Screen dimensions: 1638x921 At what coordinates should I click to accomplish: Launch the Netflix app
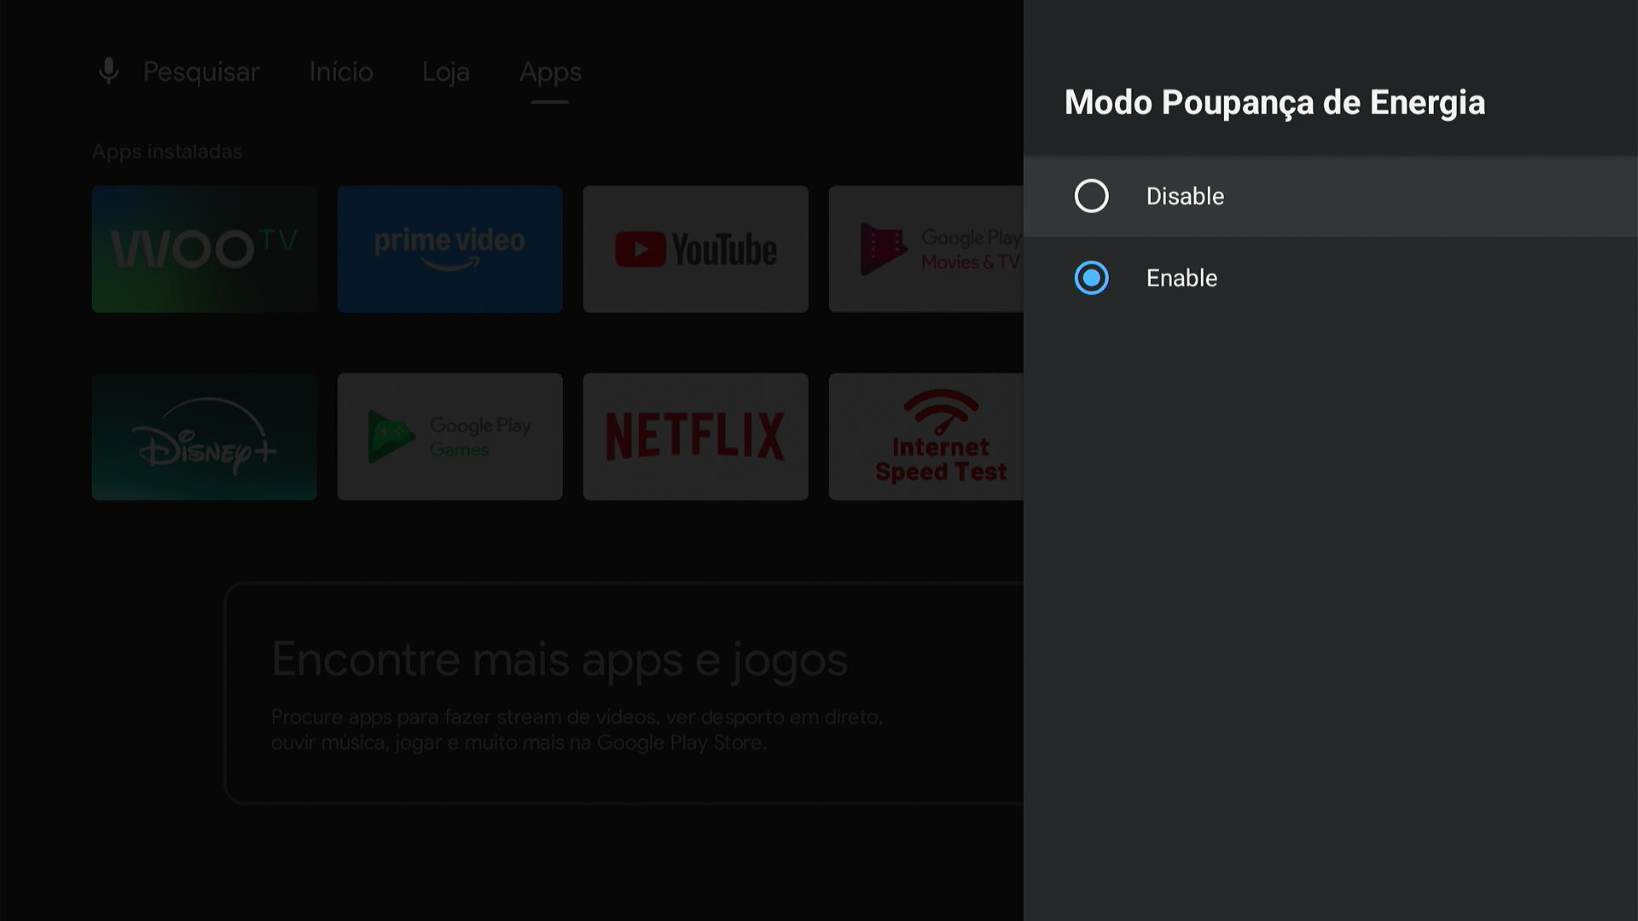696,437
